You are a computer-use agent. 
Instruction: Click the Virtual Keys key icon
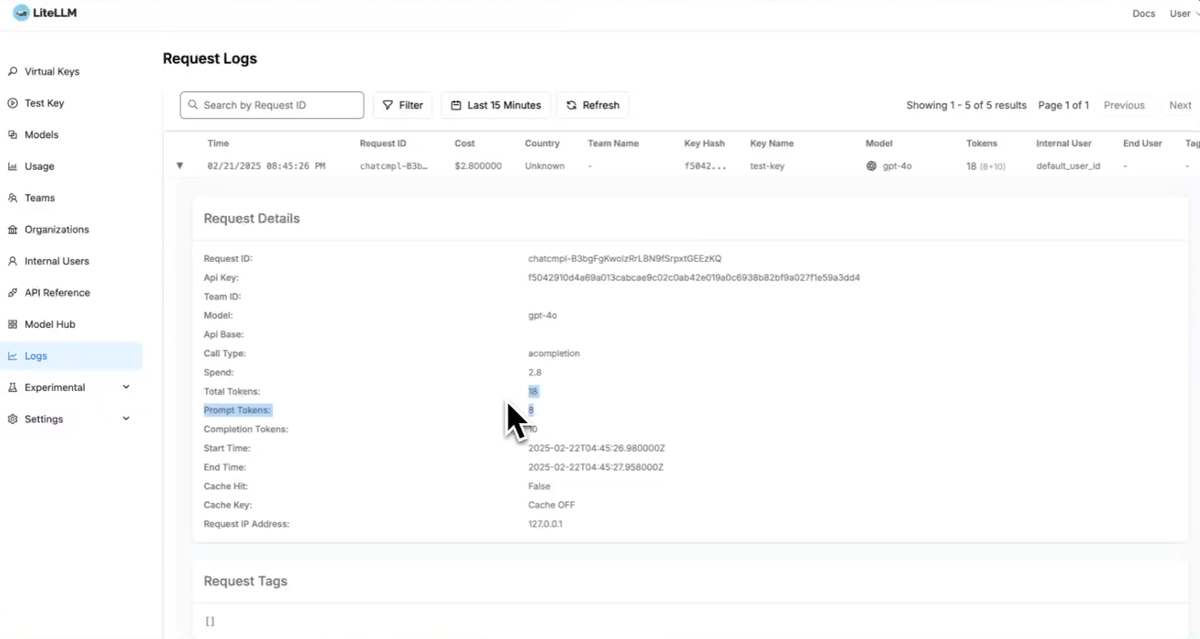click(x=13, y=72)
